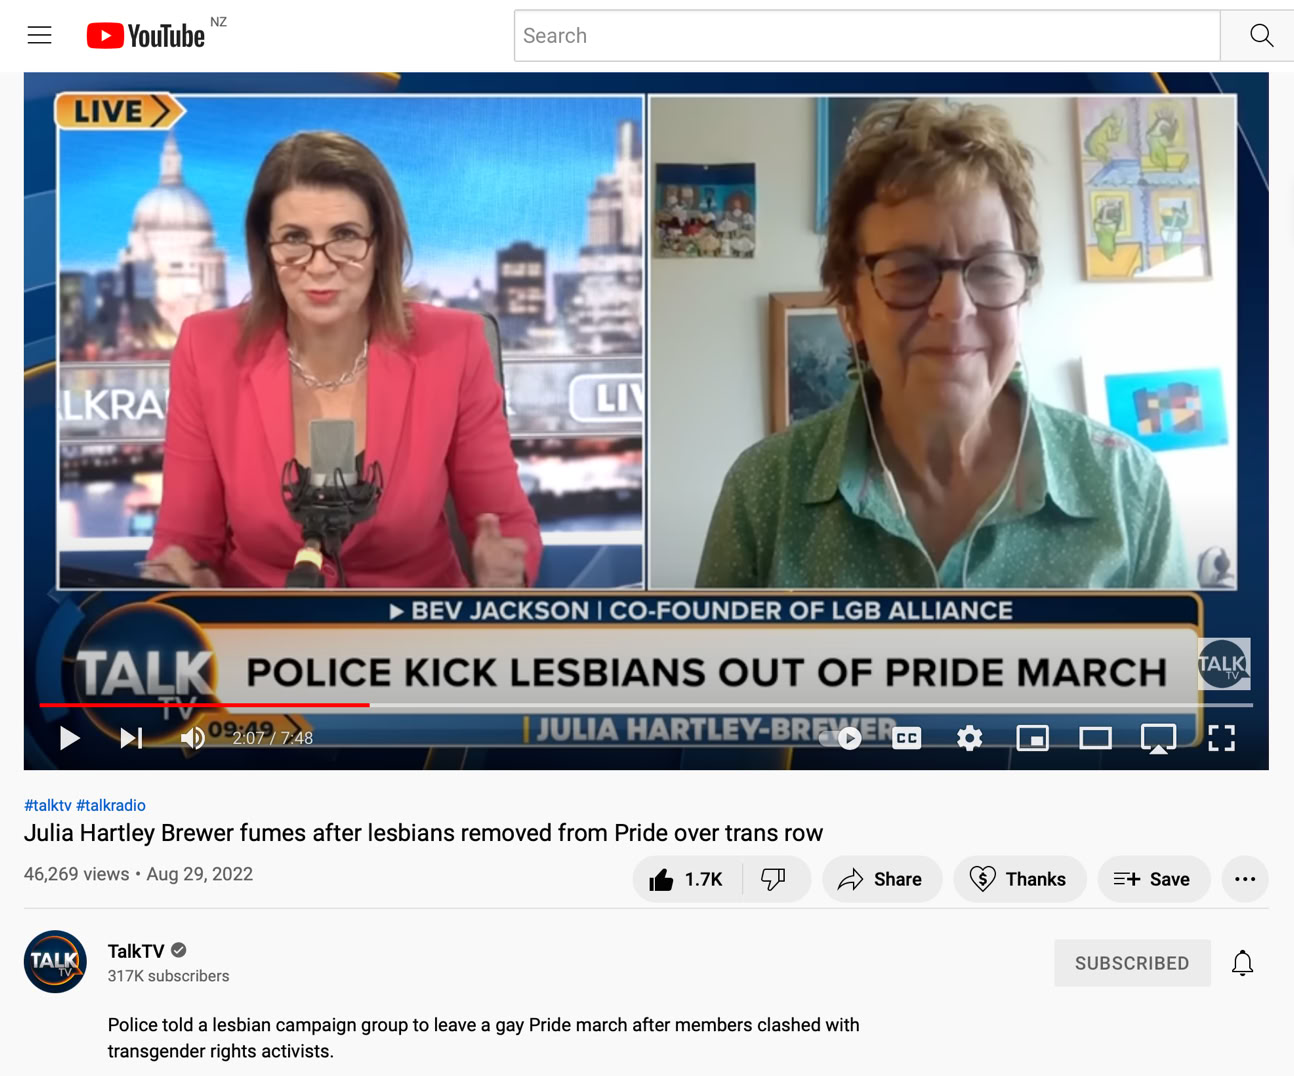Open more actions three-dot menu
The width and height of the screenshot is (1294, 1076).
1245,880
